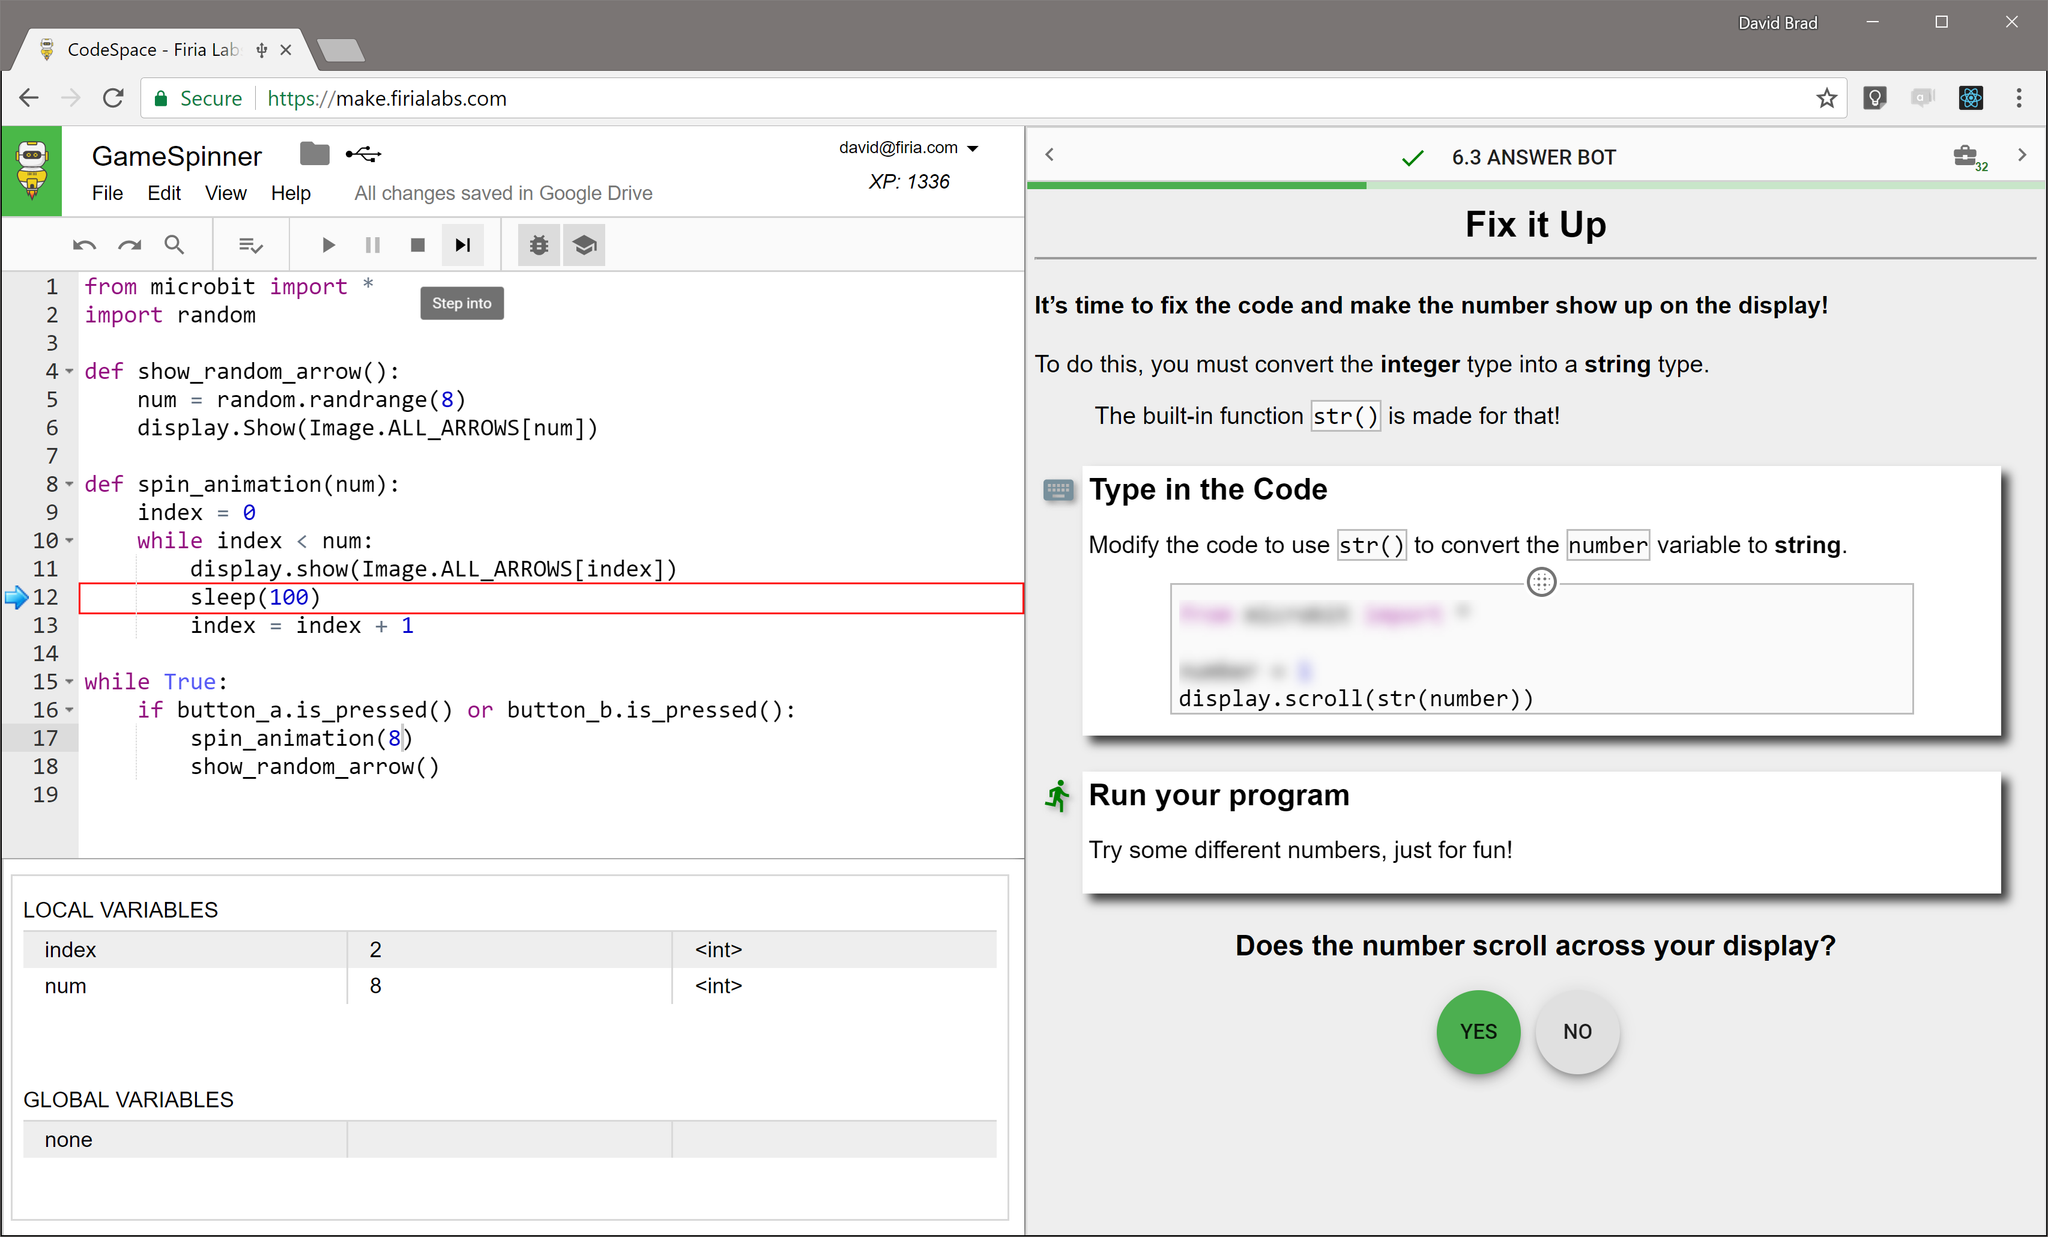The image size is (2048, 1237).
Task: Click the undo arrow icon
Action: tap(84, 245)
